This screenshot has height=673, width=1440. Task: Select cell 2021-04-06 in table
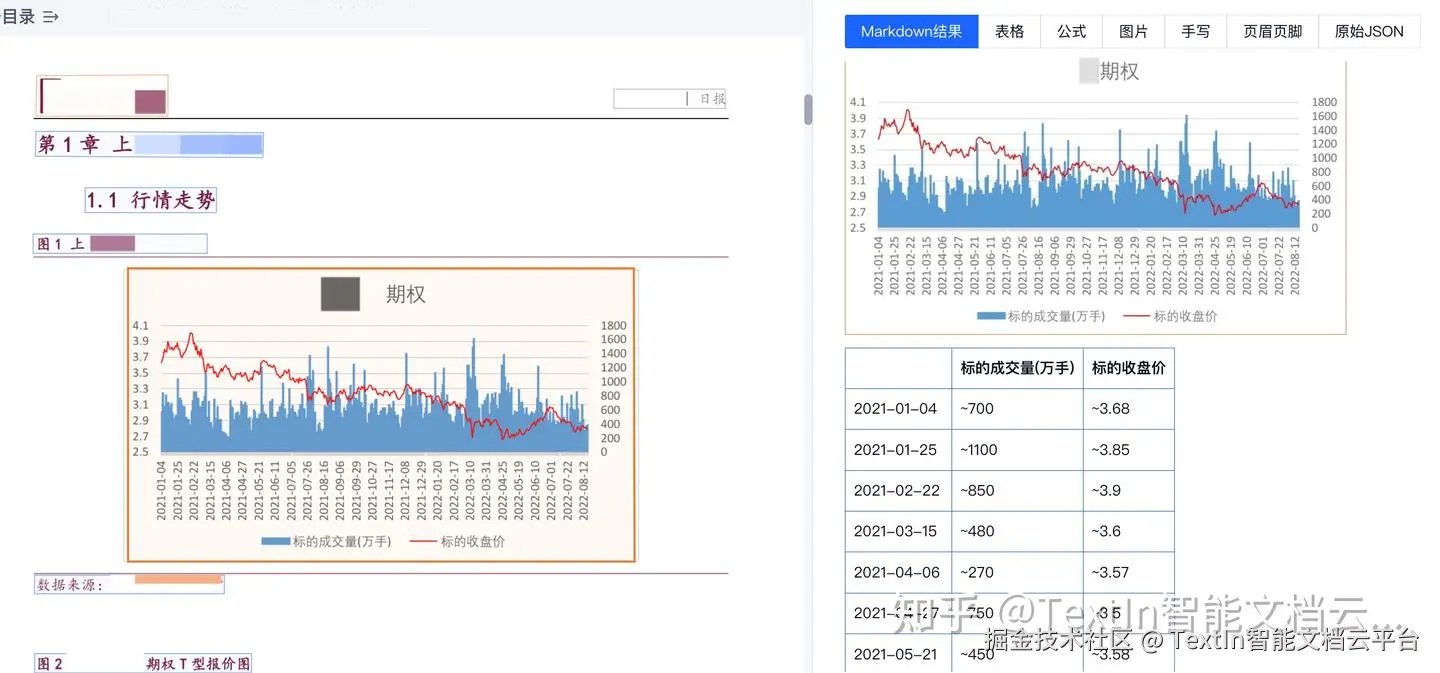pyautogui.click(x=898, y=573)
